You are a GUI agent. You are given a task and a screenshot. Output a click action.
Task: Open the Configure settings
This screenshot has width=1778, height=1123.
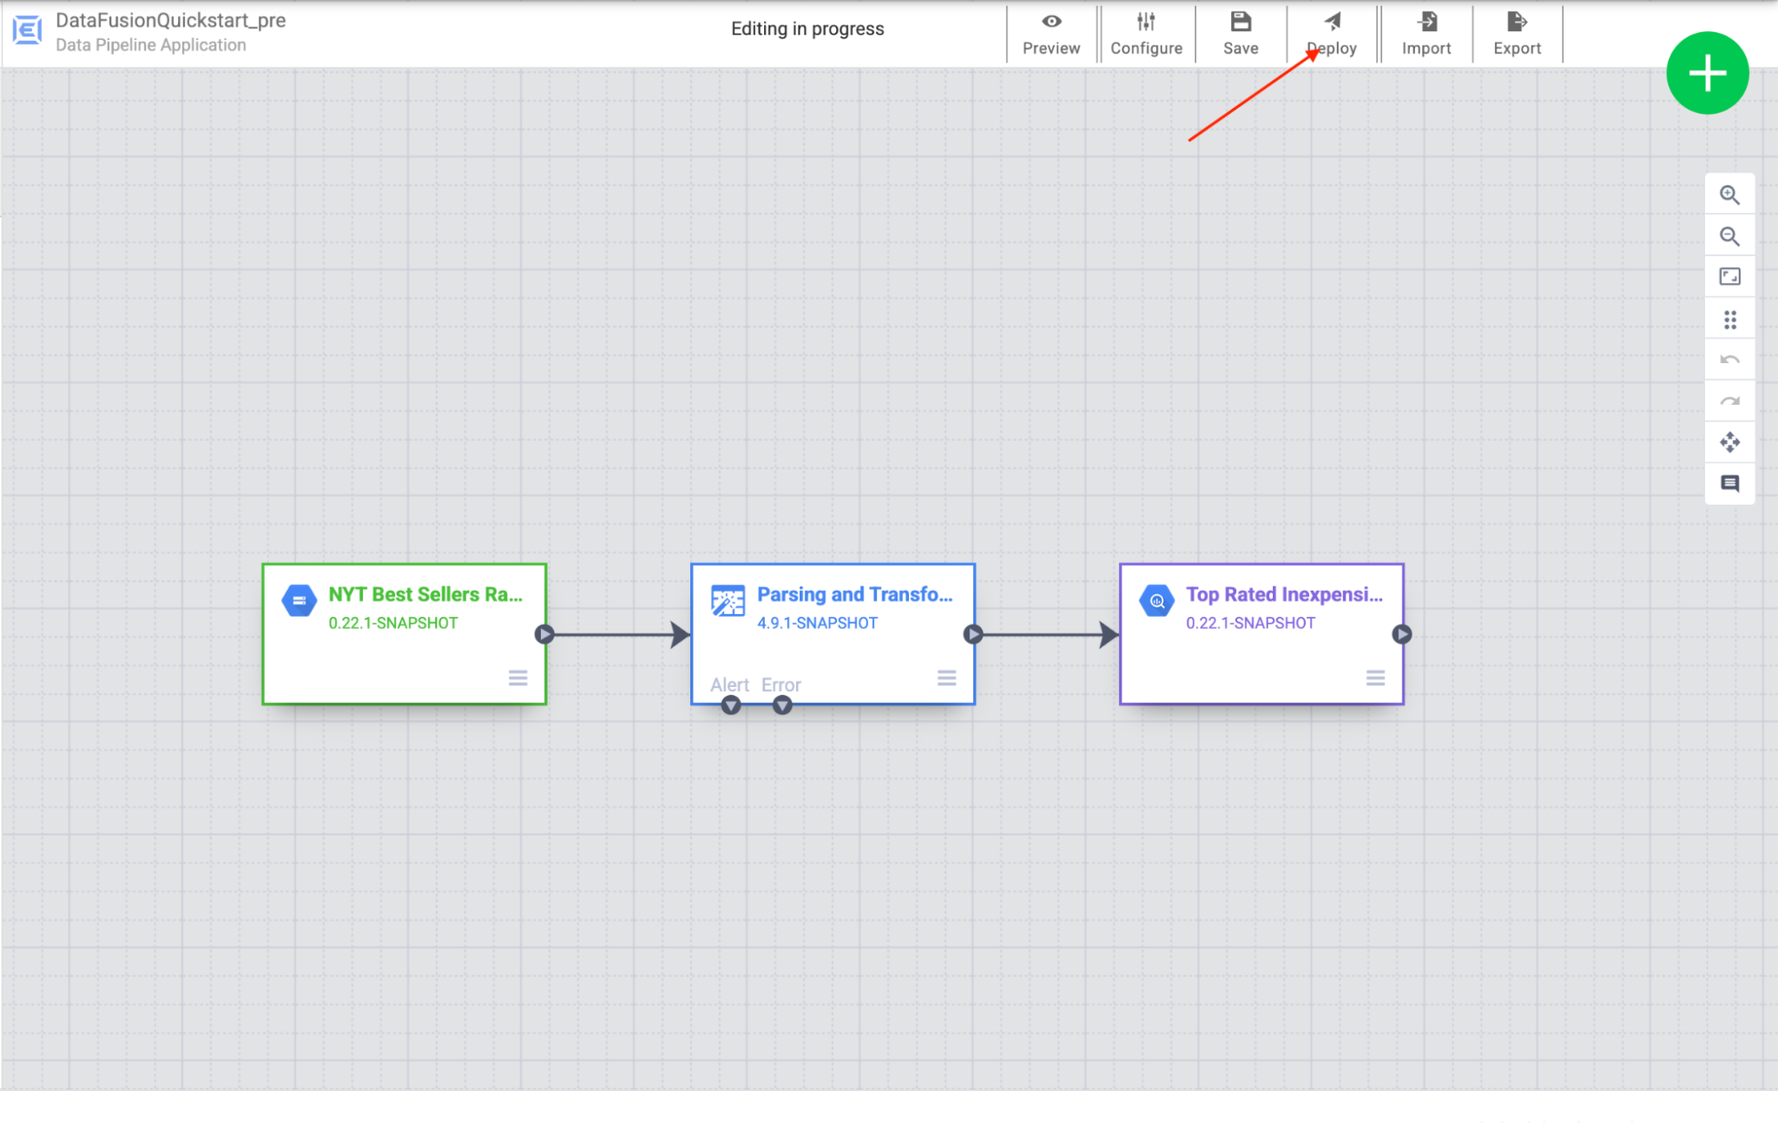(1146, 34)
